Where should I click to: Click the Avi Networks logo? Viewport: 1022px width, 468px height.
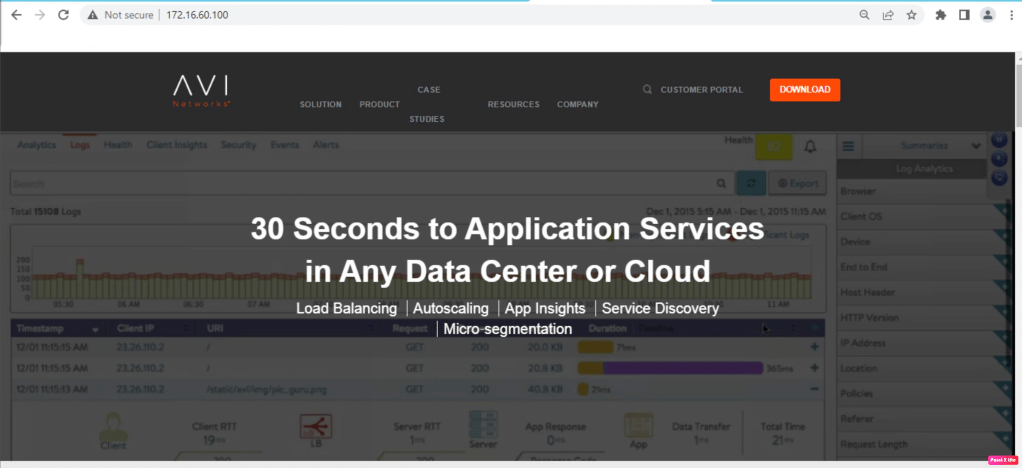pos(202,89)
